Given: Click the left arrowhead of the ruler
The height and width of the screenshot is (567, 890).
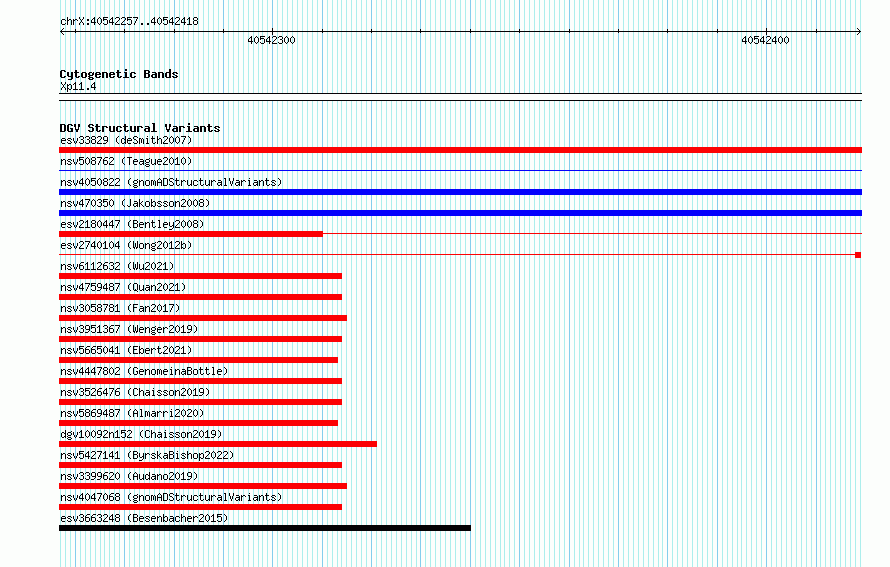Looking at the screenshot, I should 62,32.
